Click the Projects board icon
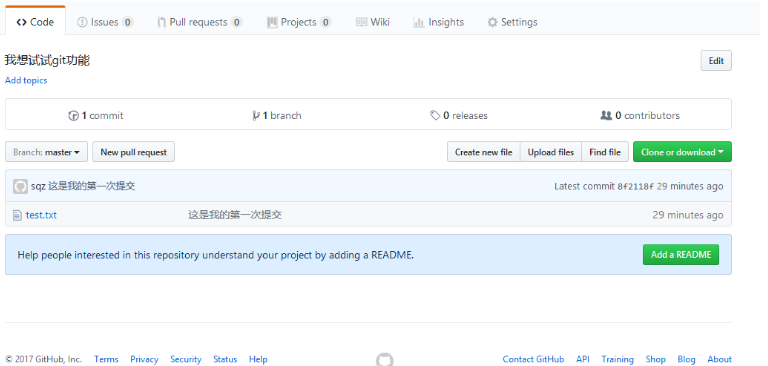This screenshot has width=768, height=366. point(272,22)
